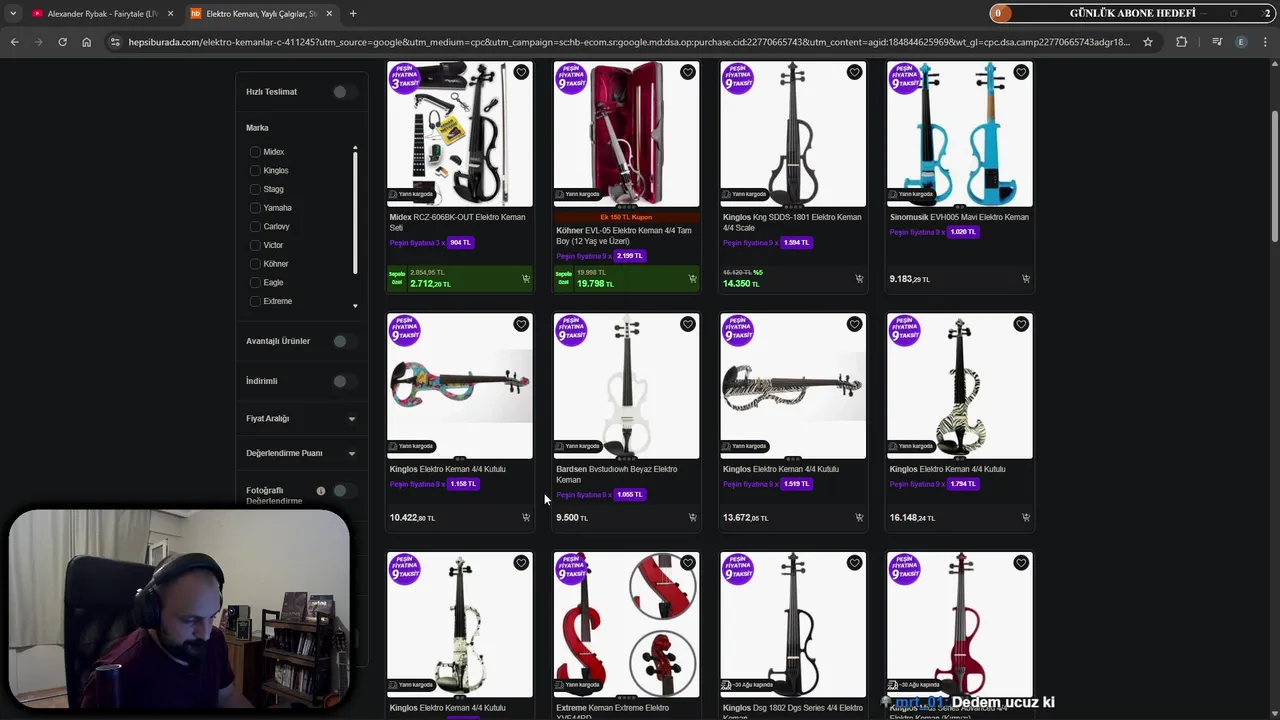
Task: Check the Kinglos brand filter
Action: click(255, 171)
